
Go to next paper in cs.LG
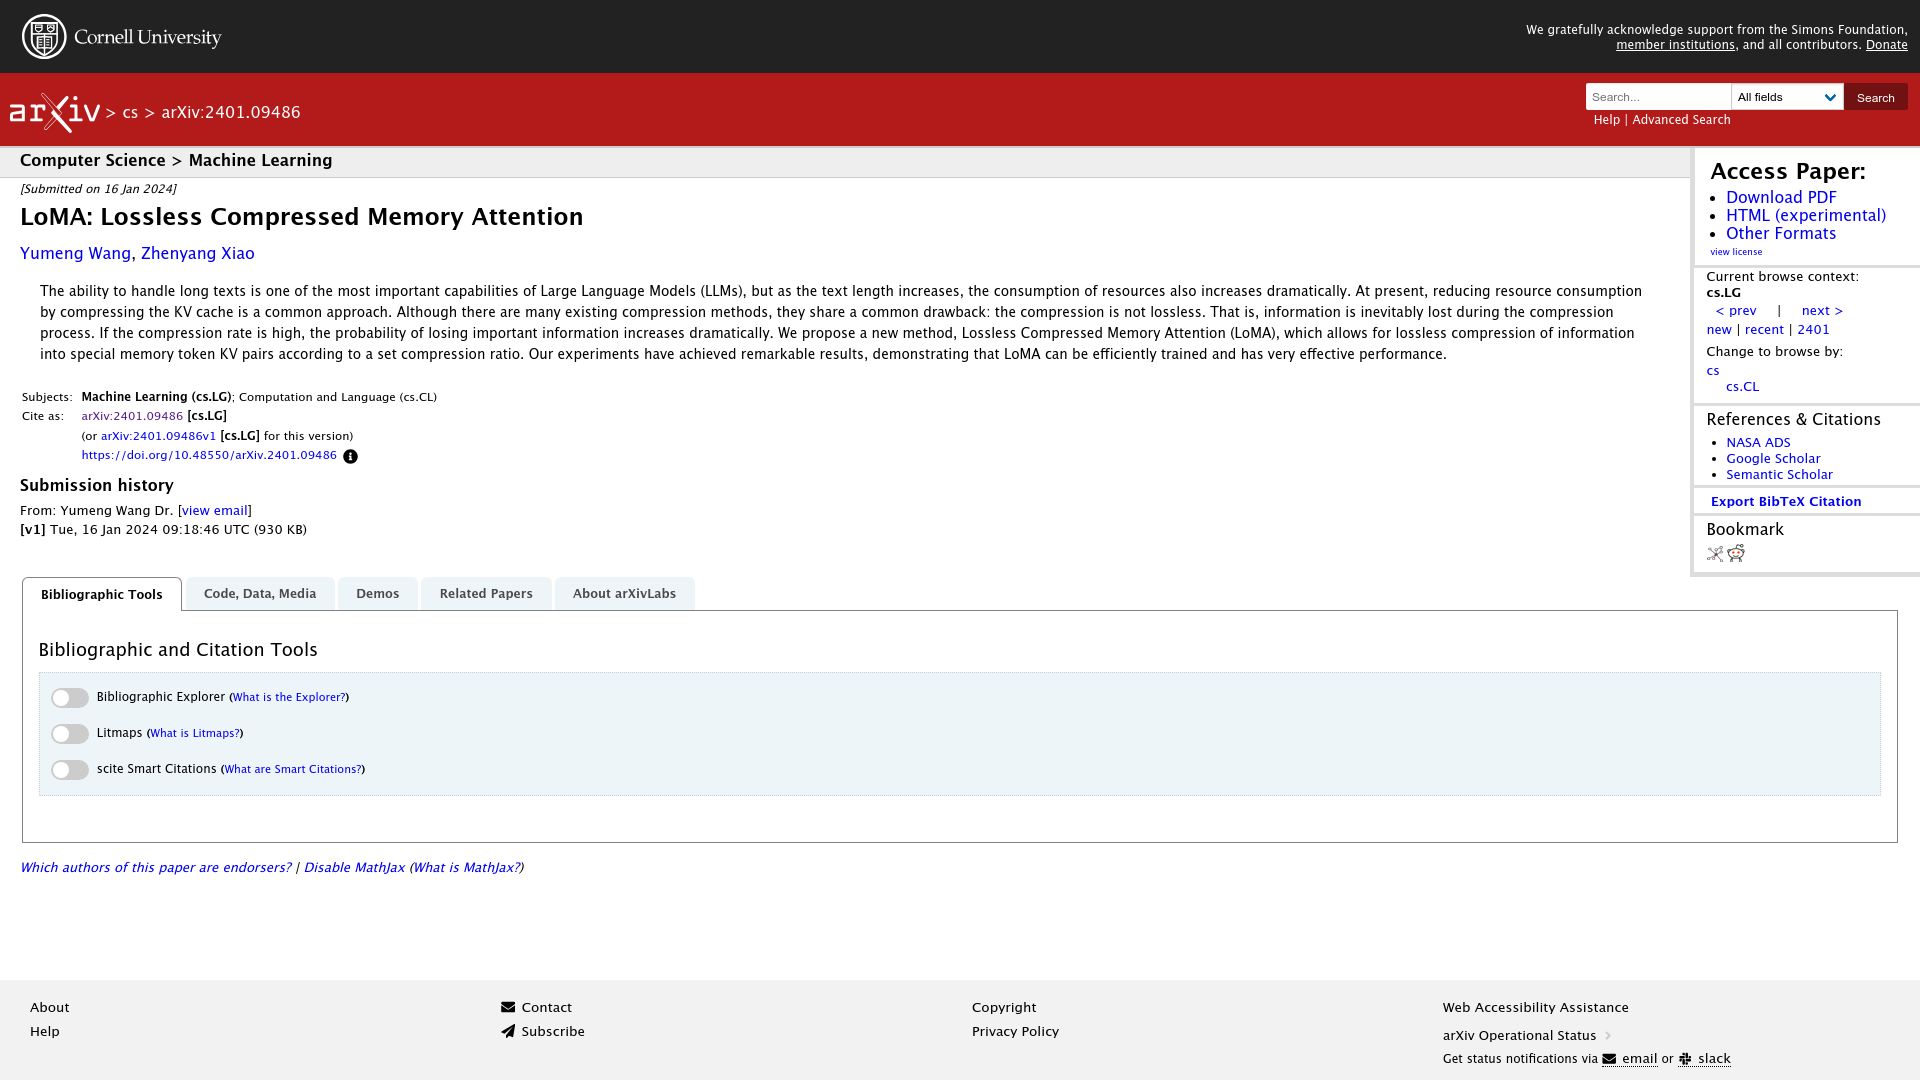coord(1822,311)
